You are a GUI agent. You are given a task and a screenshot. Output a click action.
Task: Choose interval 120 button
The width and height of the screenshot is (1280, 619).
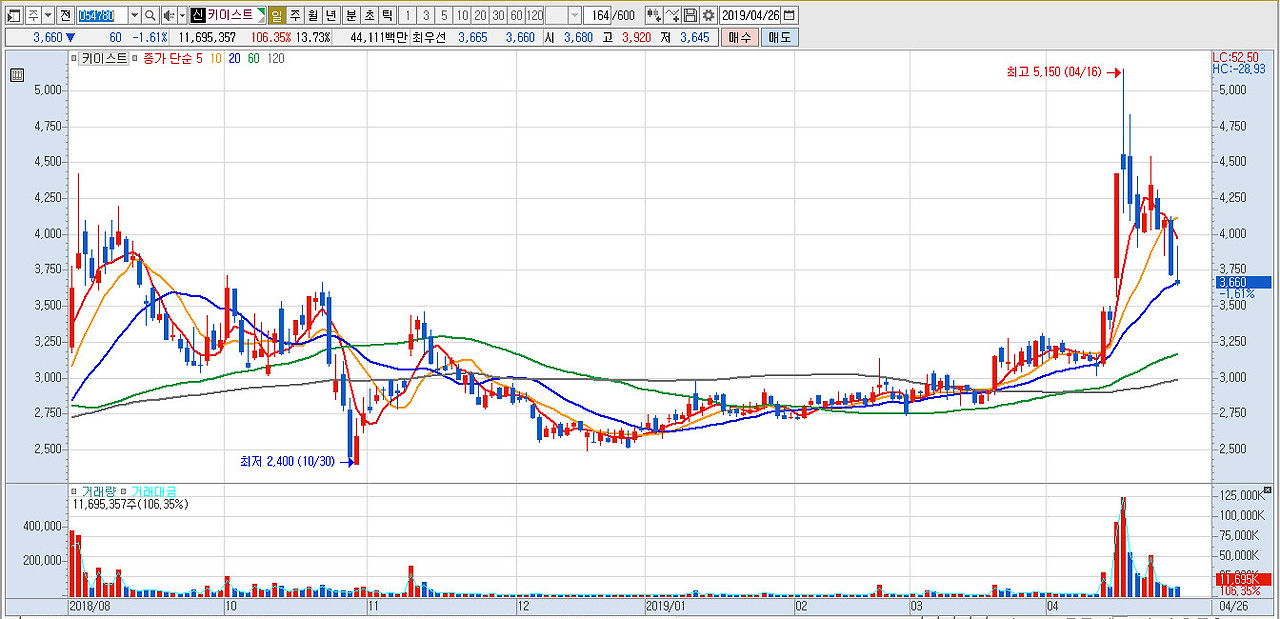(x=535, y=16)
